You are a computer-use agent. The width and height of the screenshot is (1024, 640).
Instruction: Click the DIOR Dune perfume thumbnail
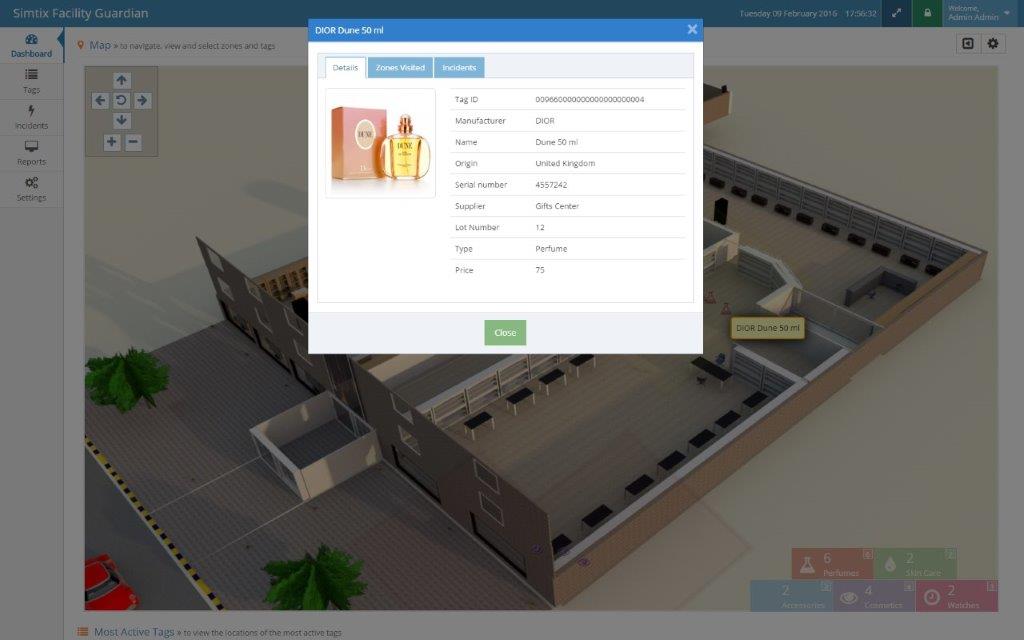[380, 144]
